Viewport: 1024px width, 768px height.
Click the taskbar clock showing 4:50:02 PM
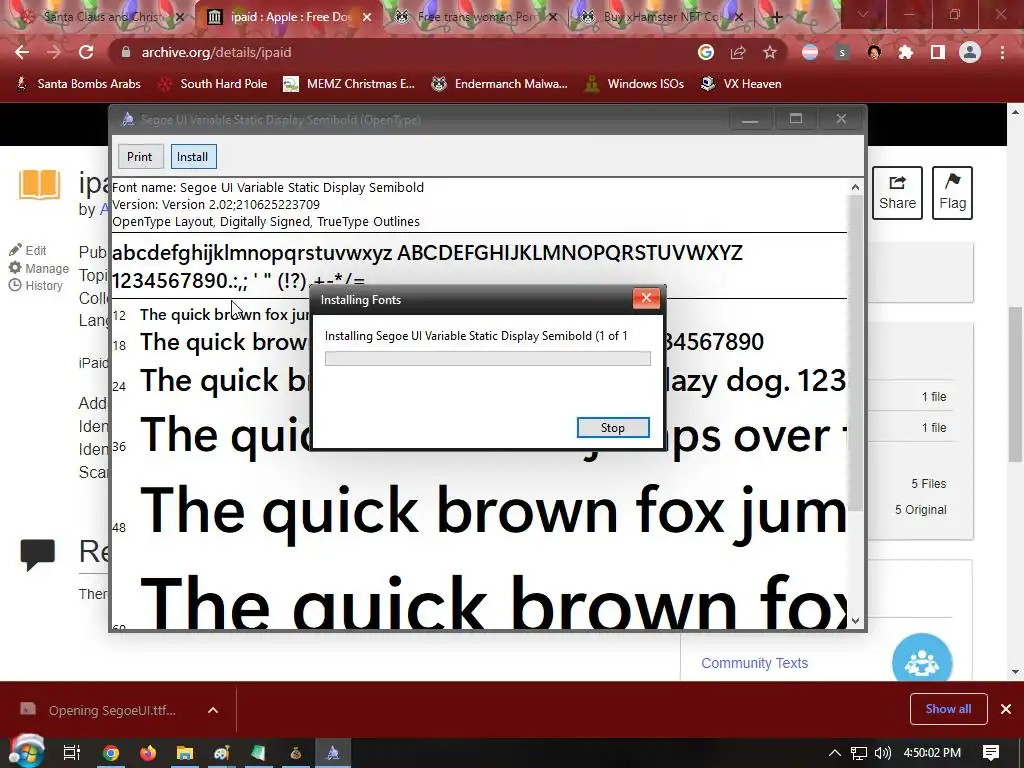click(x=932, y=753)
